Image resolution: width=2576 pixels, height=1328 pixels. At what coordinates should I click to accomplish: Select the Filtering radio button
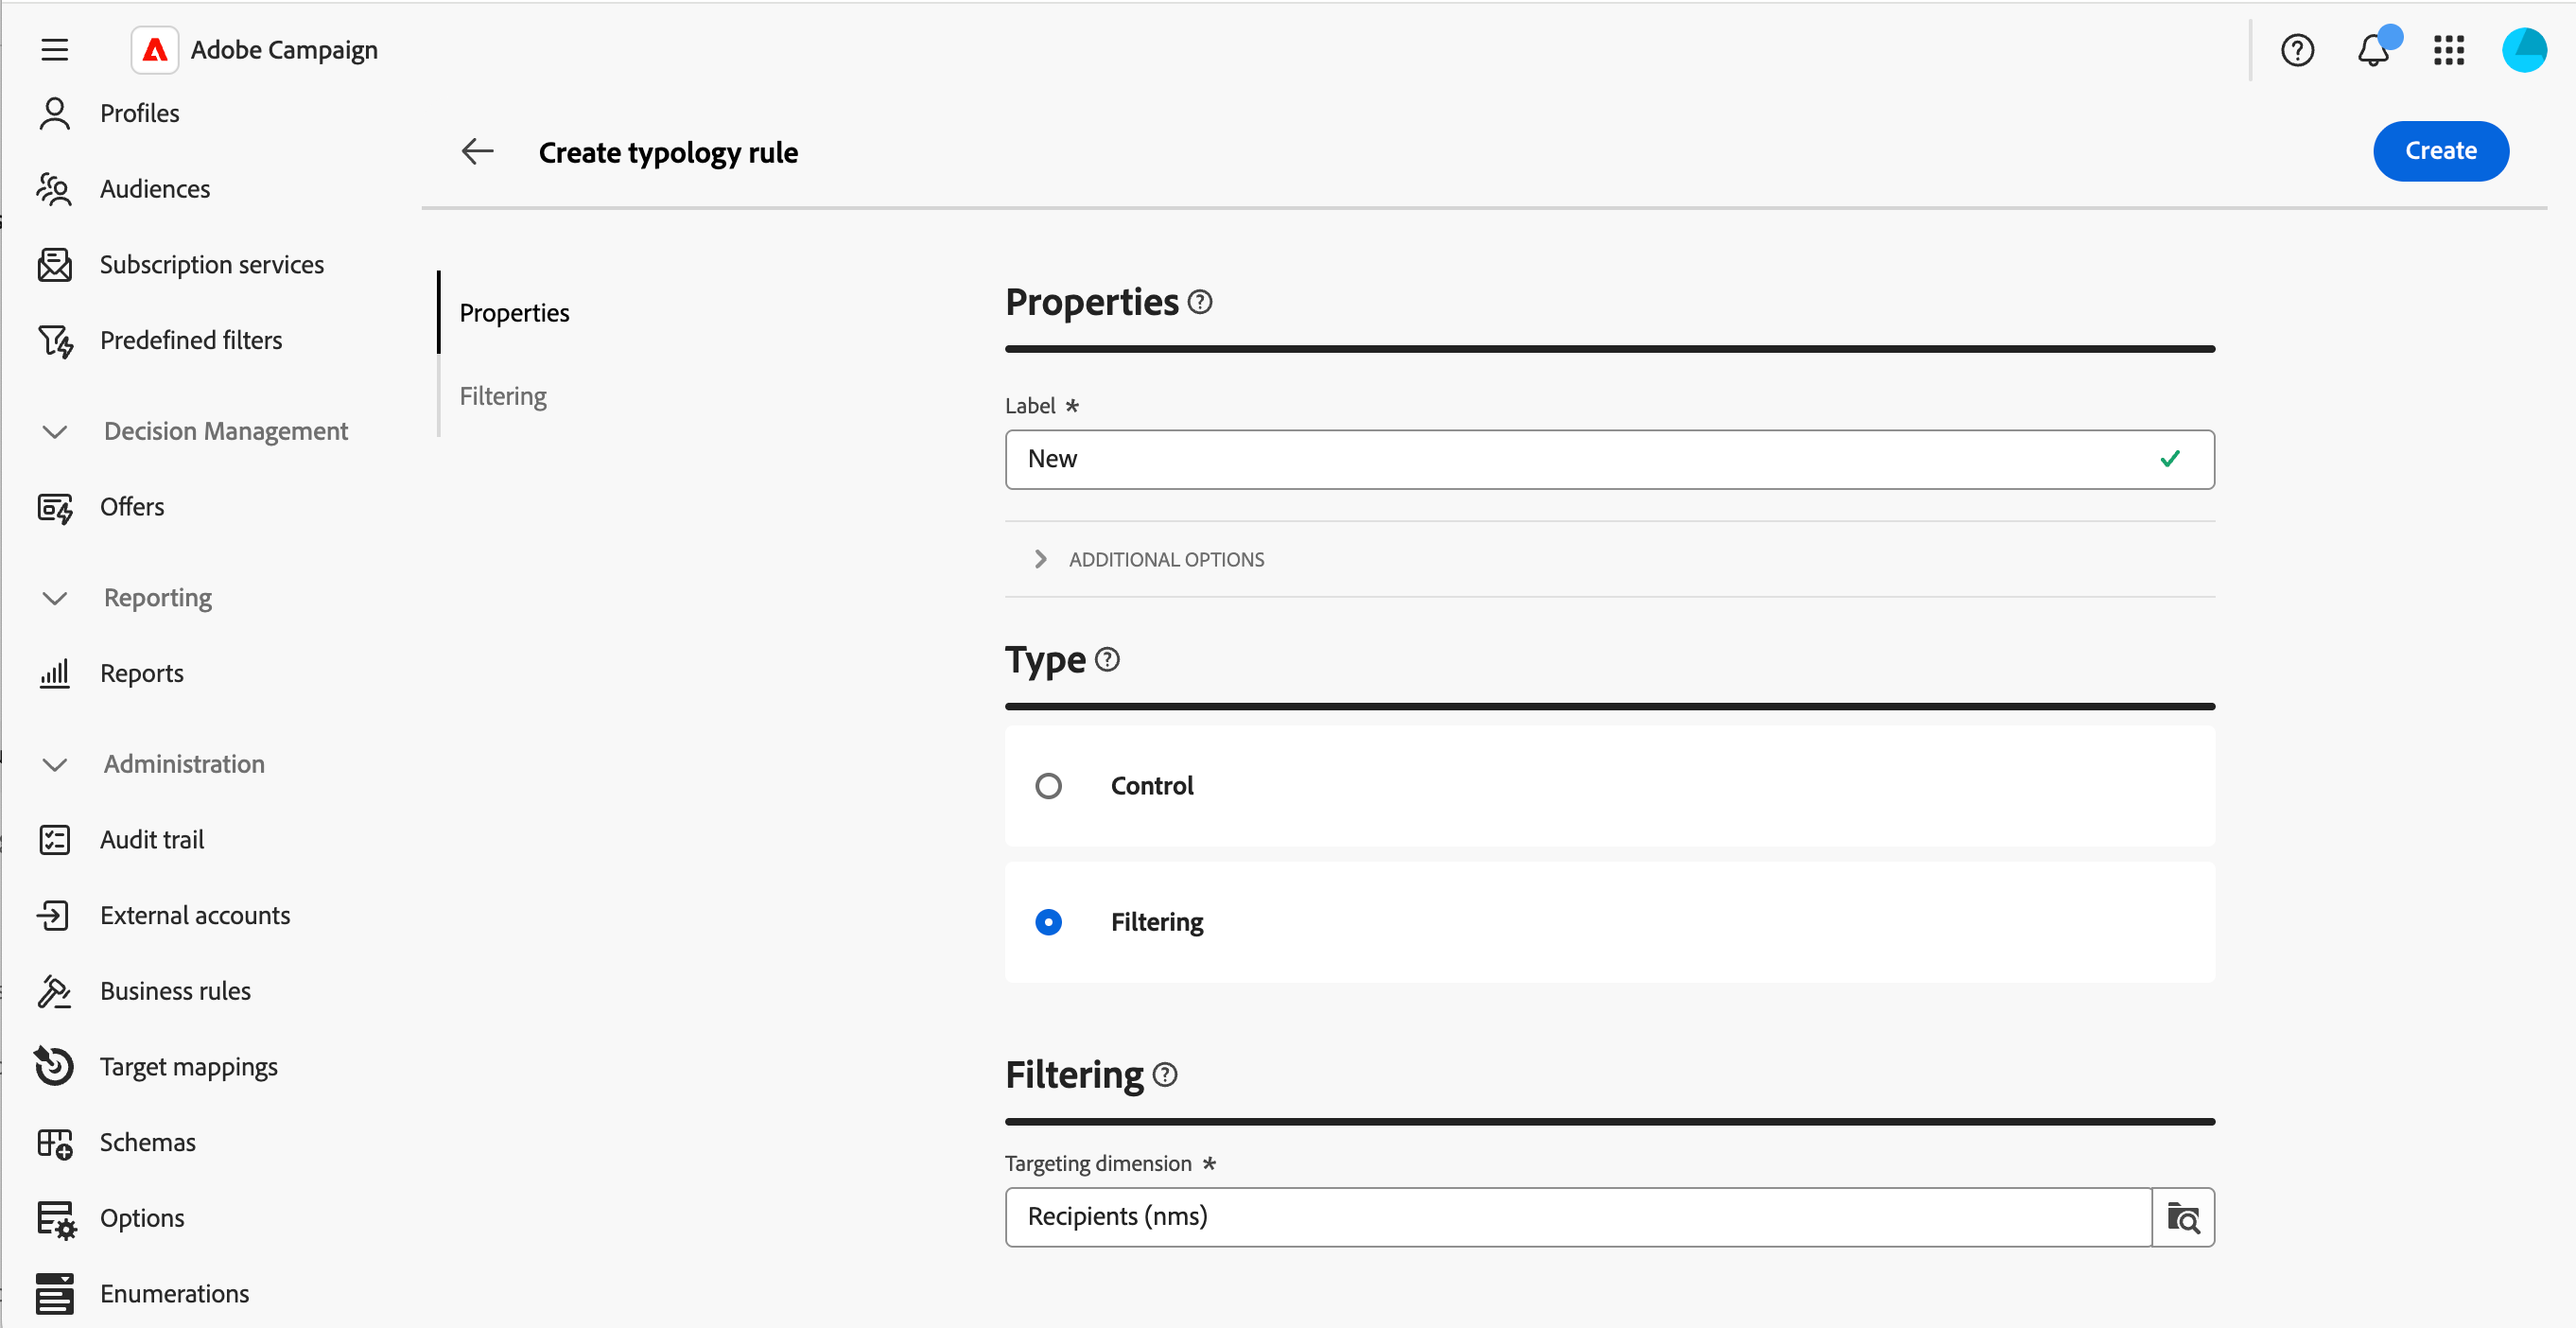tap(1048, 922)
